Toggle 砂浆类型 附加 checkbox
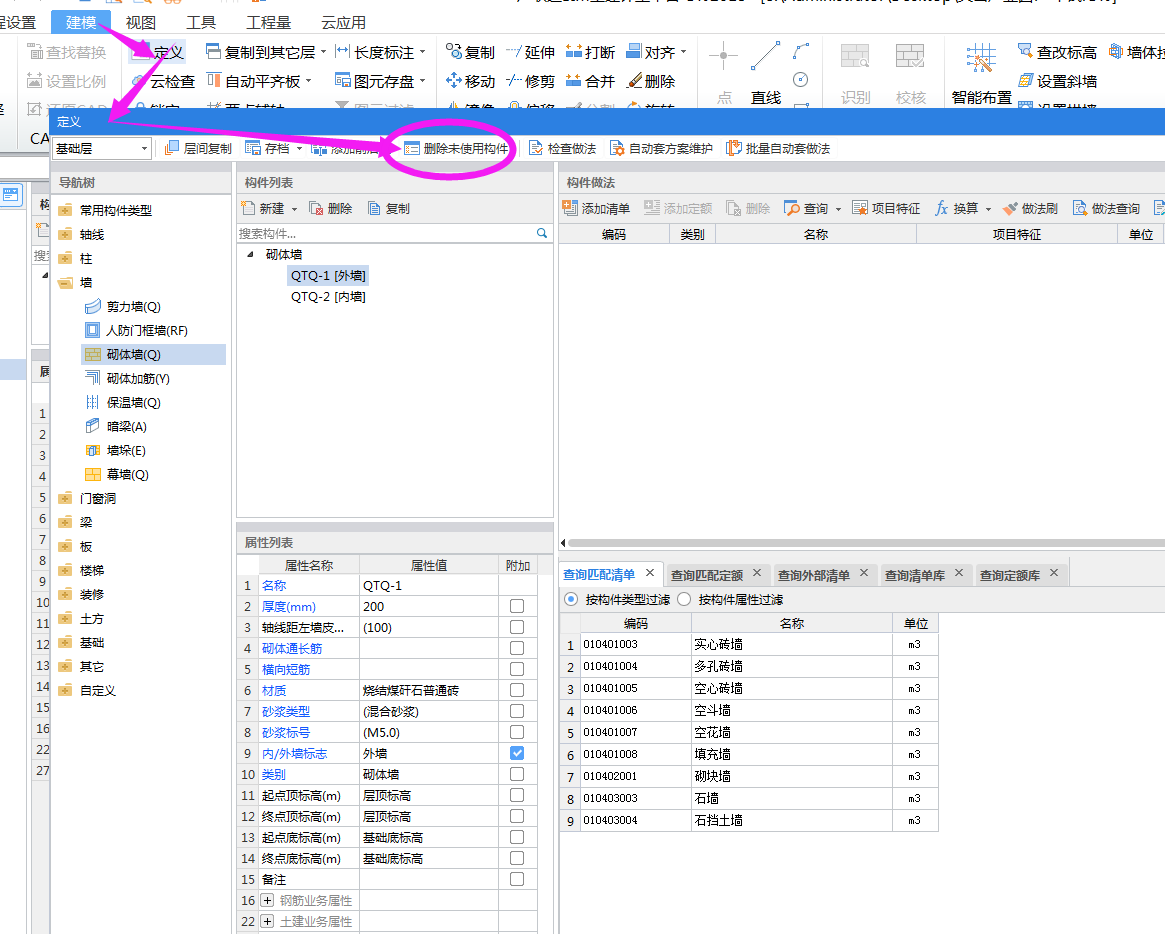This screenshot has height=934, width=1165. [517, 711]
